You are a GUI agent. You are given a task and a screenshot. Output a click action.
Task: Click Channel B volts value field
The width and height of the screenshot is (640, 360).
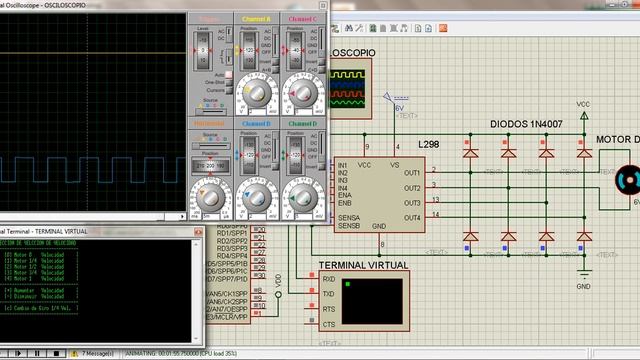coord(258,216)
